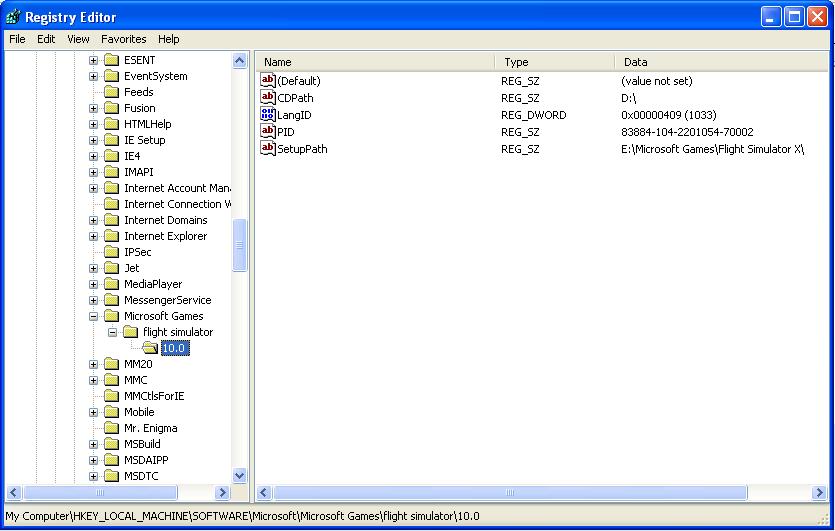Click the flight simulator folder icon
Image resolution: width=835 pixels, height=531 pixels.
coord(130,332)
